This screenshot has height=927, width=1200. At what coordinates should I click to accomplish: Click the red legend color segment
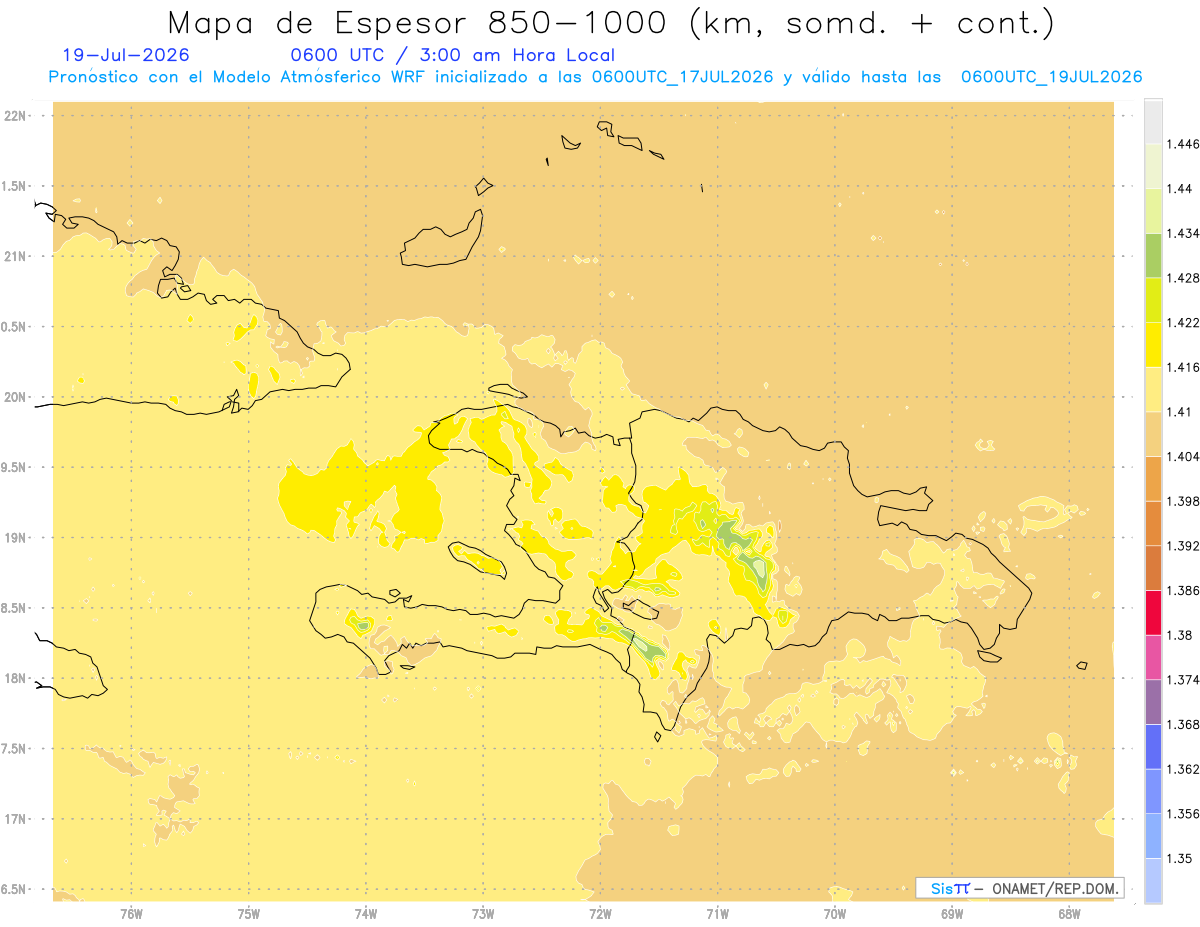click(1153, 612)
